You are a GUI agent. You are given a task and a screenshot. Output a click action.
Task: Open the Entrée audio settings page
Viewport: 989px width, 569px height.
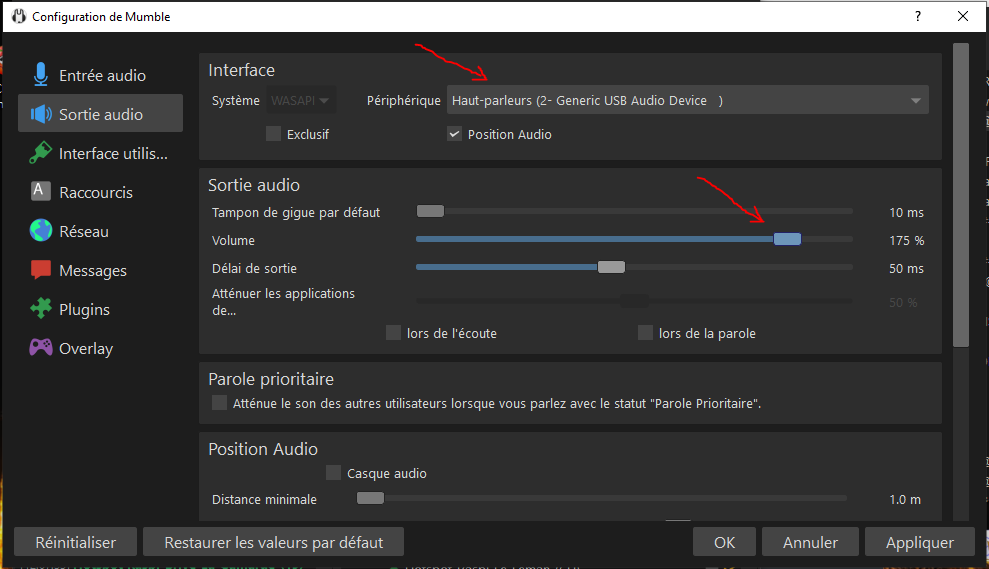100,75
